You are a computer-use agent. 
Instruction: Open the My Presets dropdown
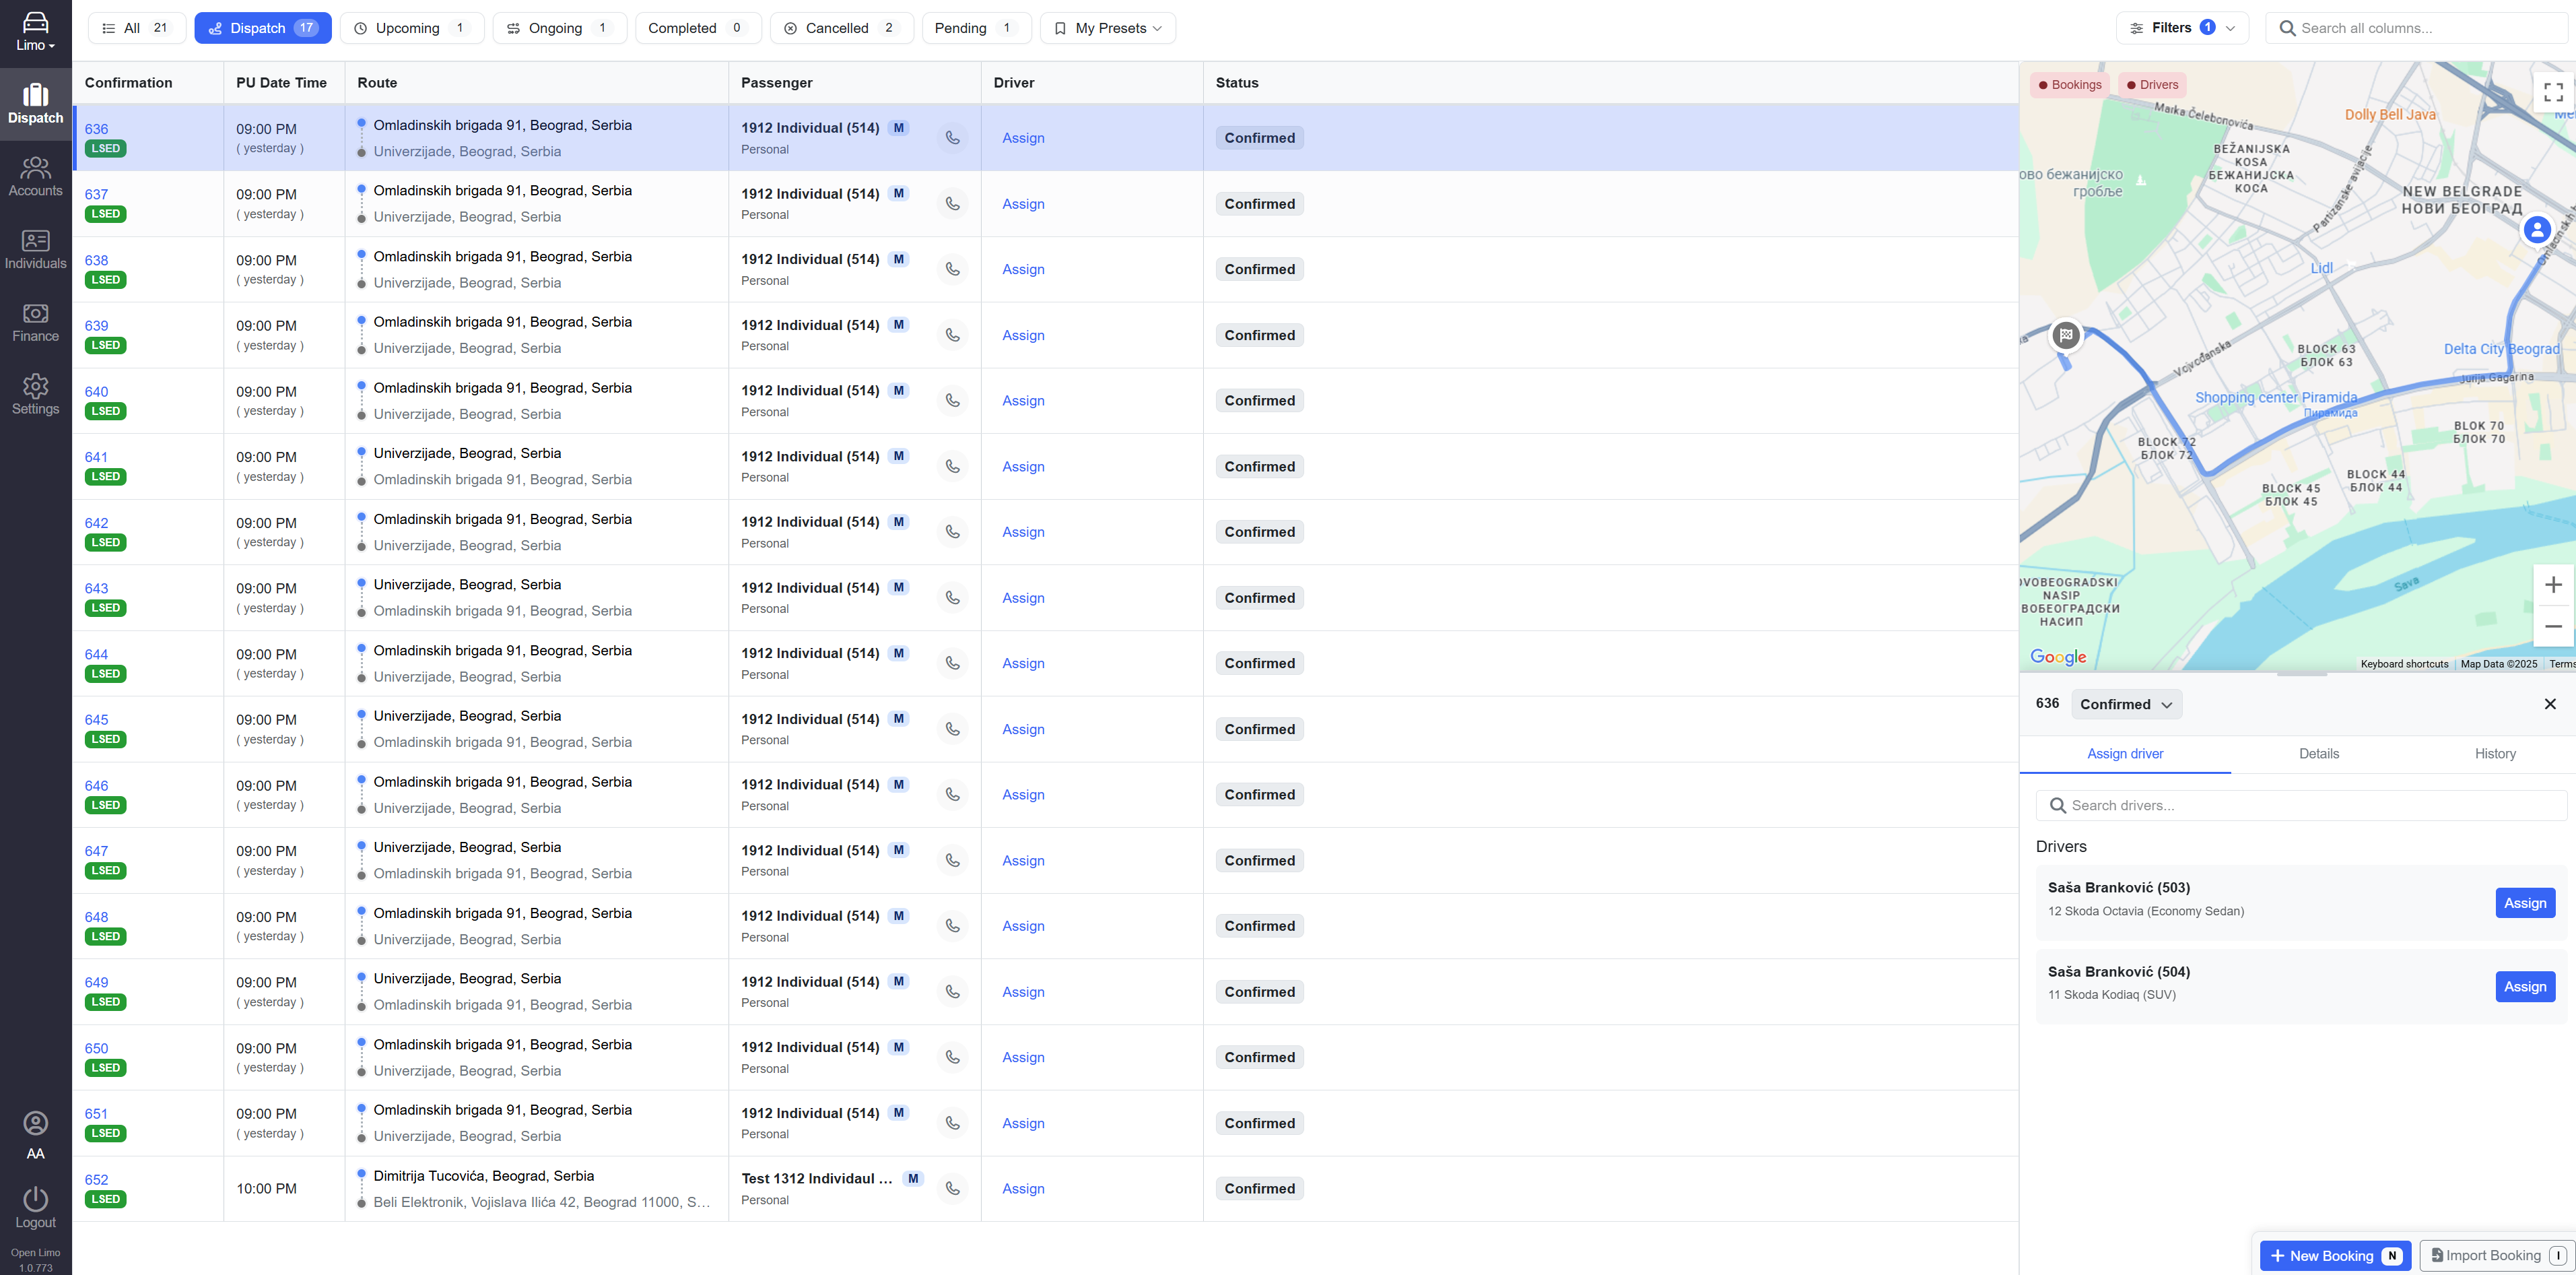click(1107, 27)
